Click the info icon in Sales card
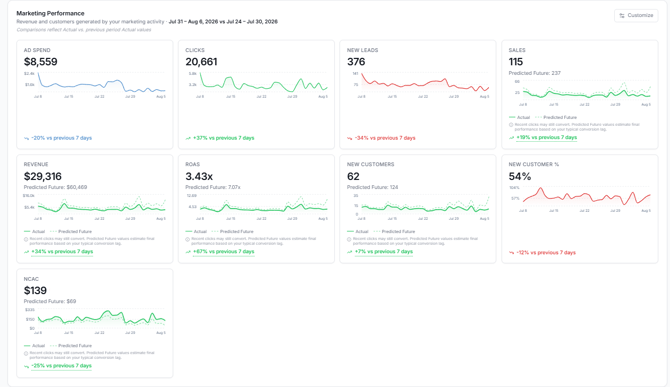670x387 pixels. tap(511, 125)
